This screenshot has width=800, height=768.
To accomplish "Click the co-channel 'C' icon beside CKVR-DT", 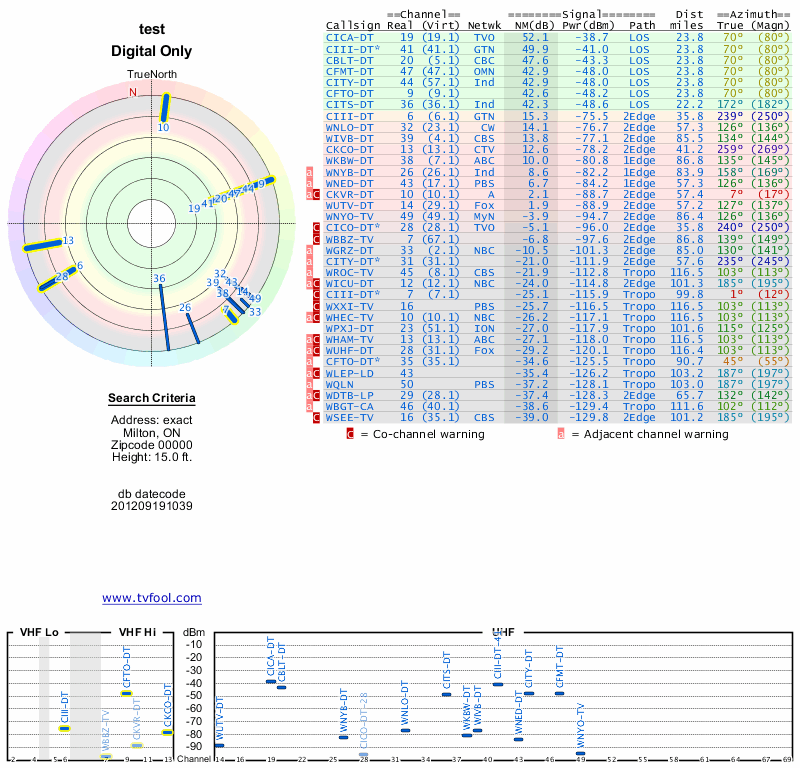I will (316, 195).
